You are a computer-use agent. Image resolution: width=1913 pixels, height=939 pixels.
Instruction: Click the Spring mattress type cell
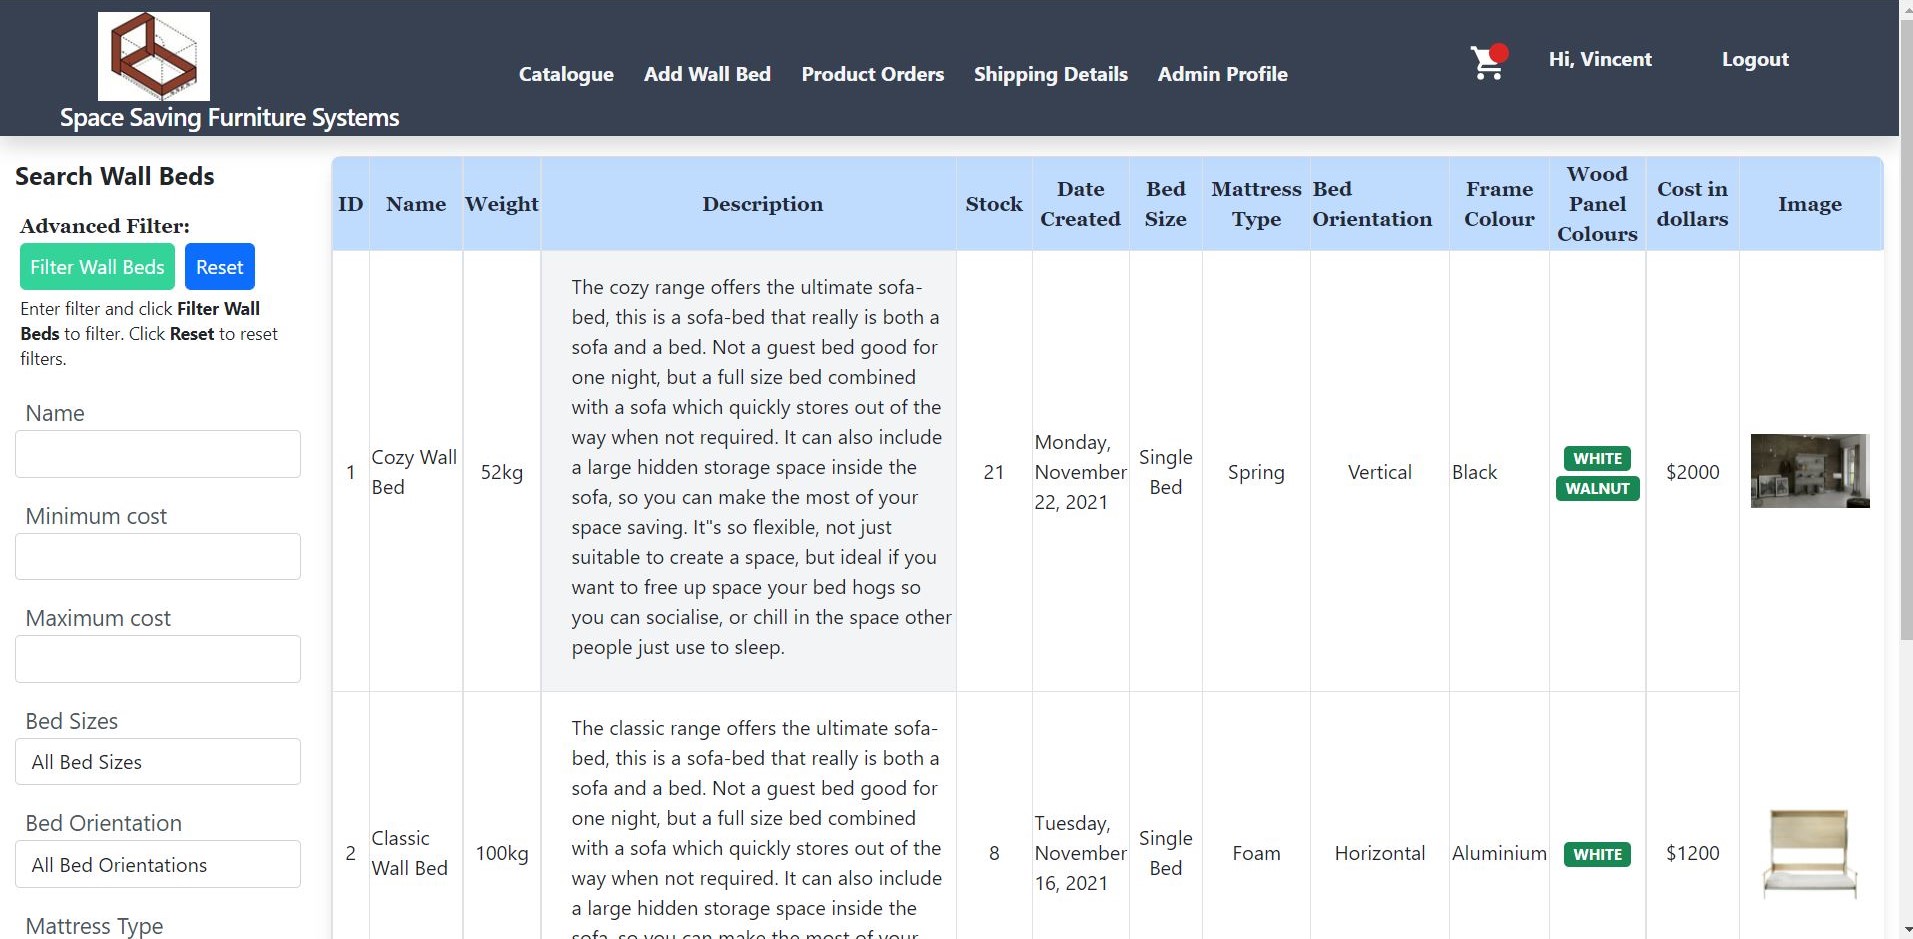(x=1256, y=472)
